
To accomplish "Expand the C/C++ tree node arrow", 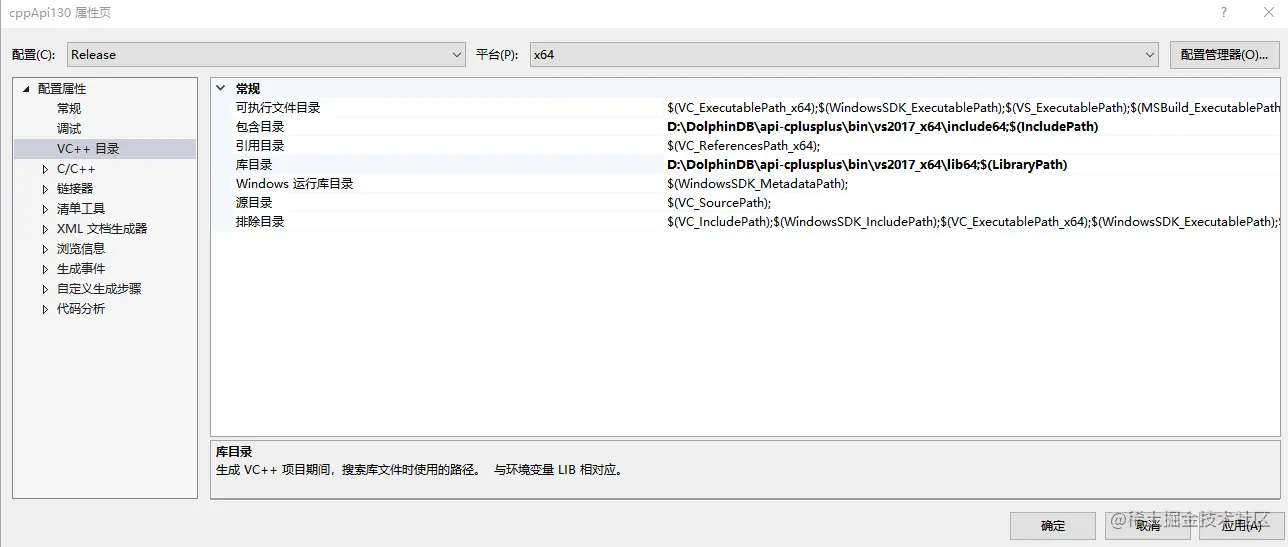I will (45, 169).
